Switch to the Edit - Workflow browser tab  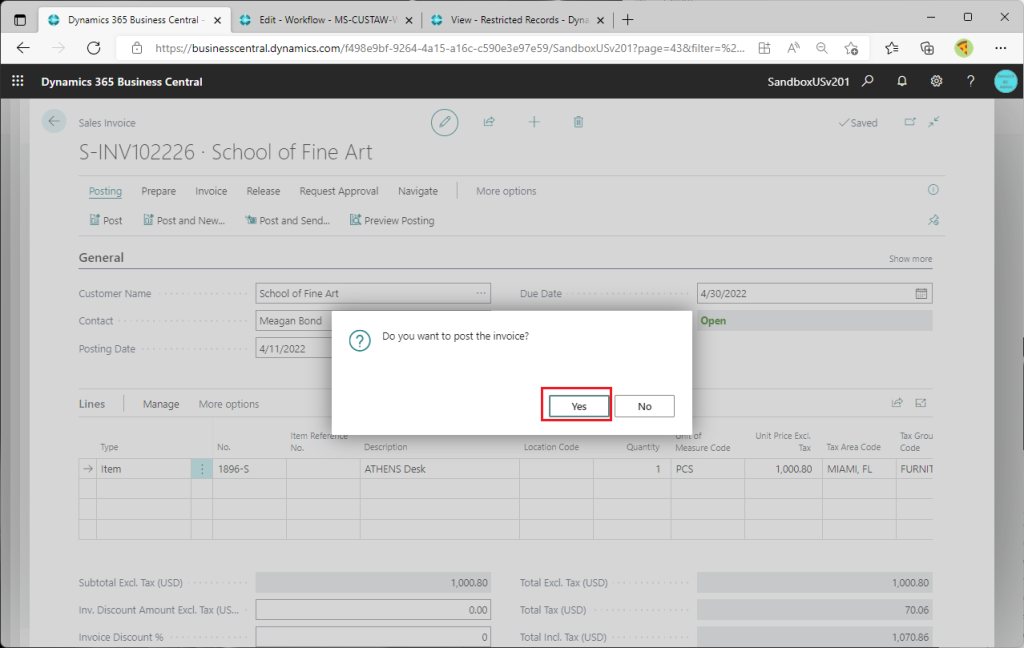point(325,20)
